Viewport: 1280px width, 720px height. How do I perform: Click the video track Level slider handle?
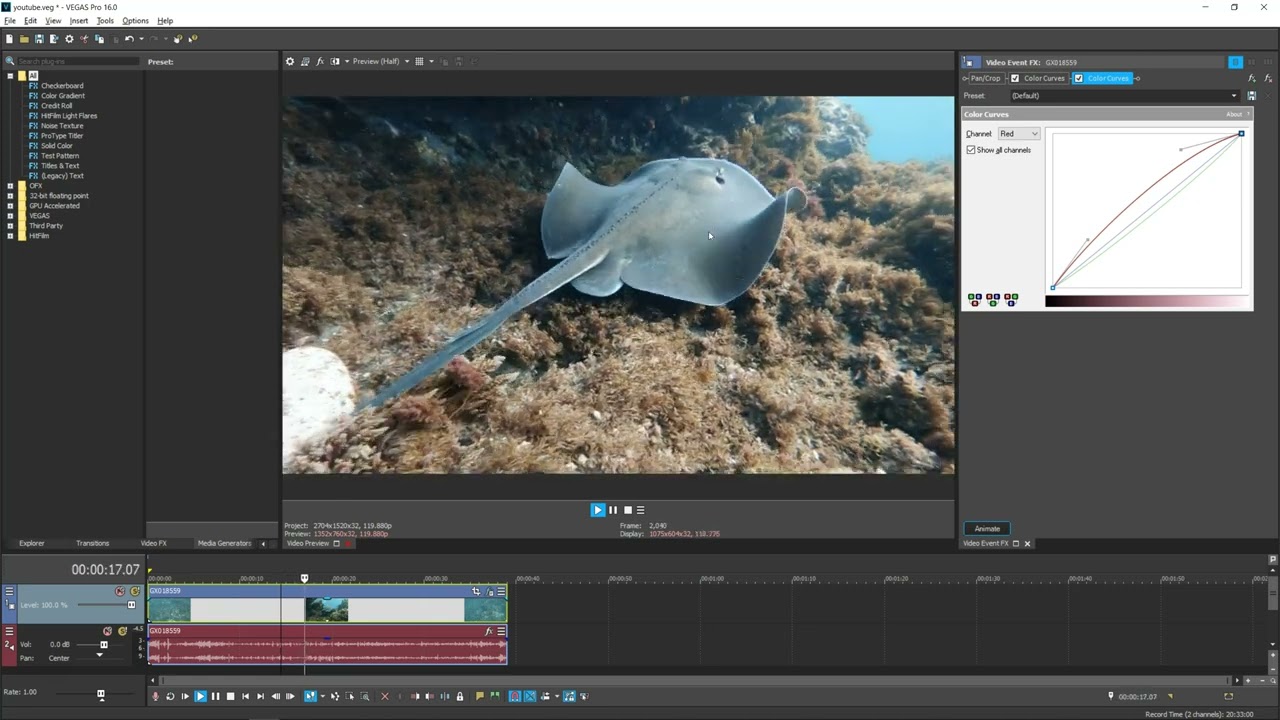(x=131, y=605)
